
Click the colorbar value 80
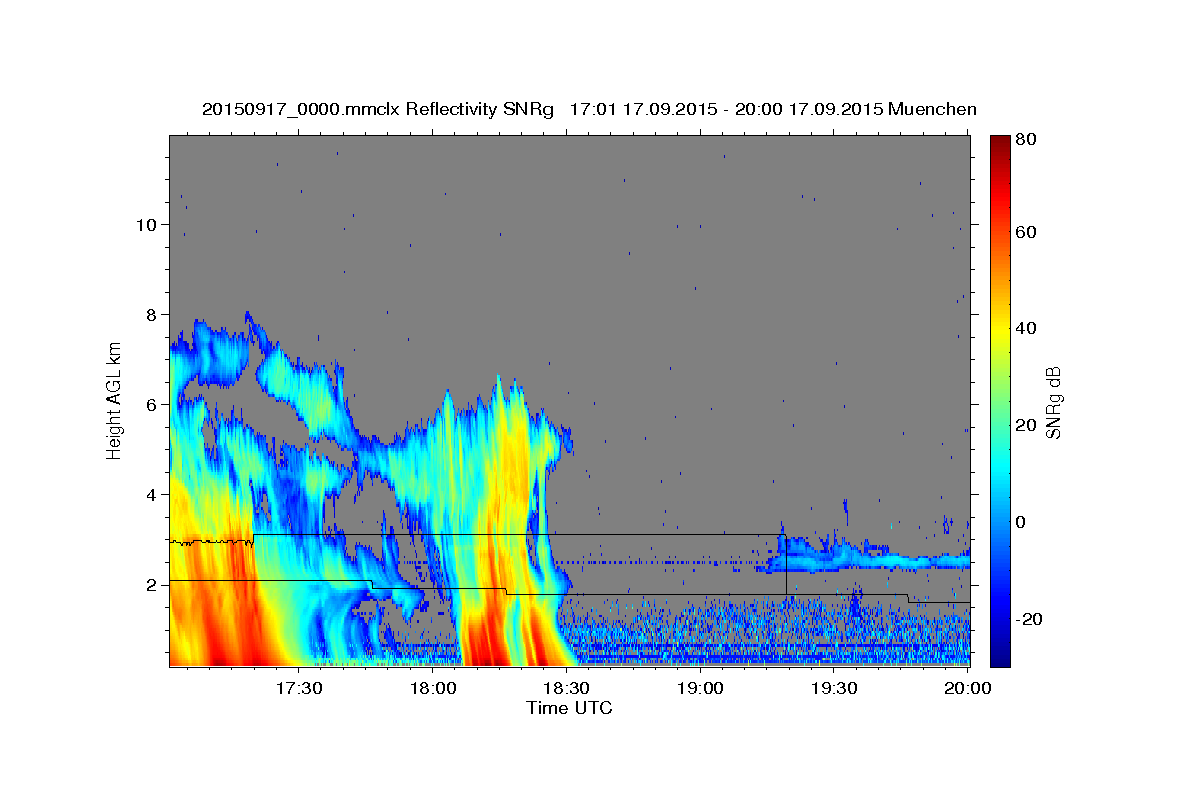(1027, 139)
